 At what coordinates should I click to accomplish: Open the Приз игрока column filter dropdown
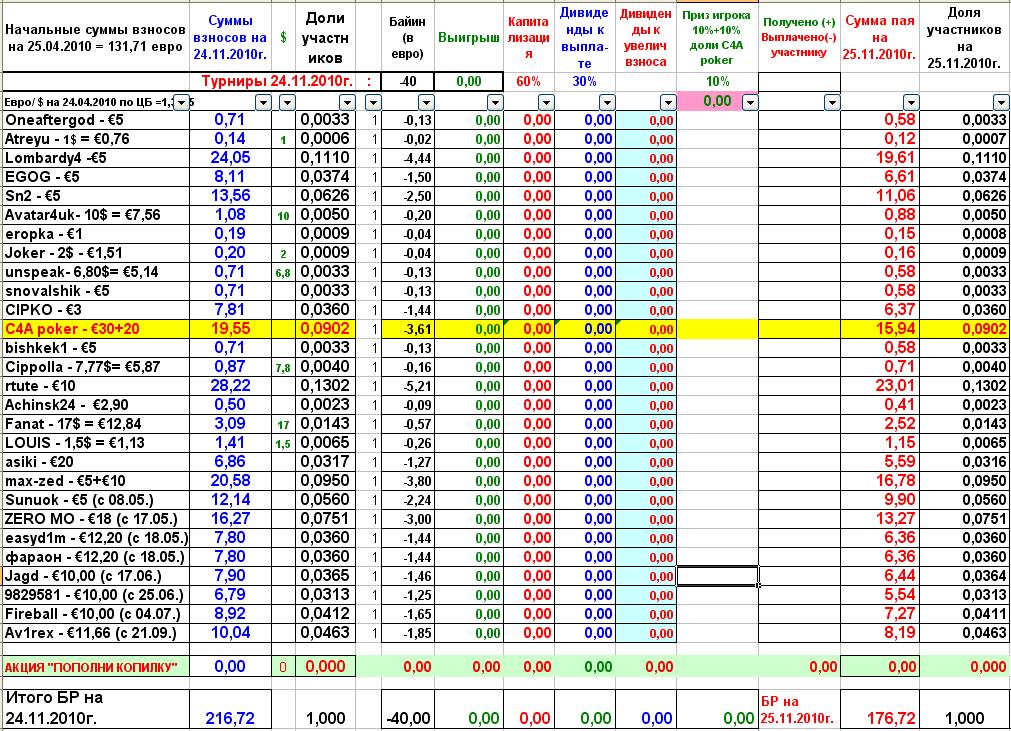pos(750,102)
